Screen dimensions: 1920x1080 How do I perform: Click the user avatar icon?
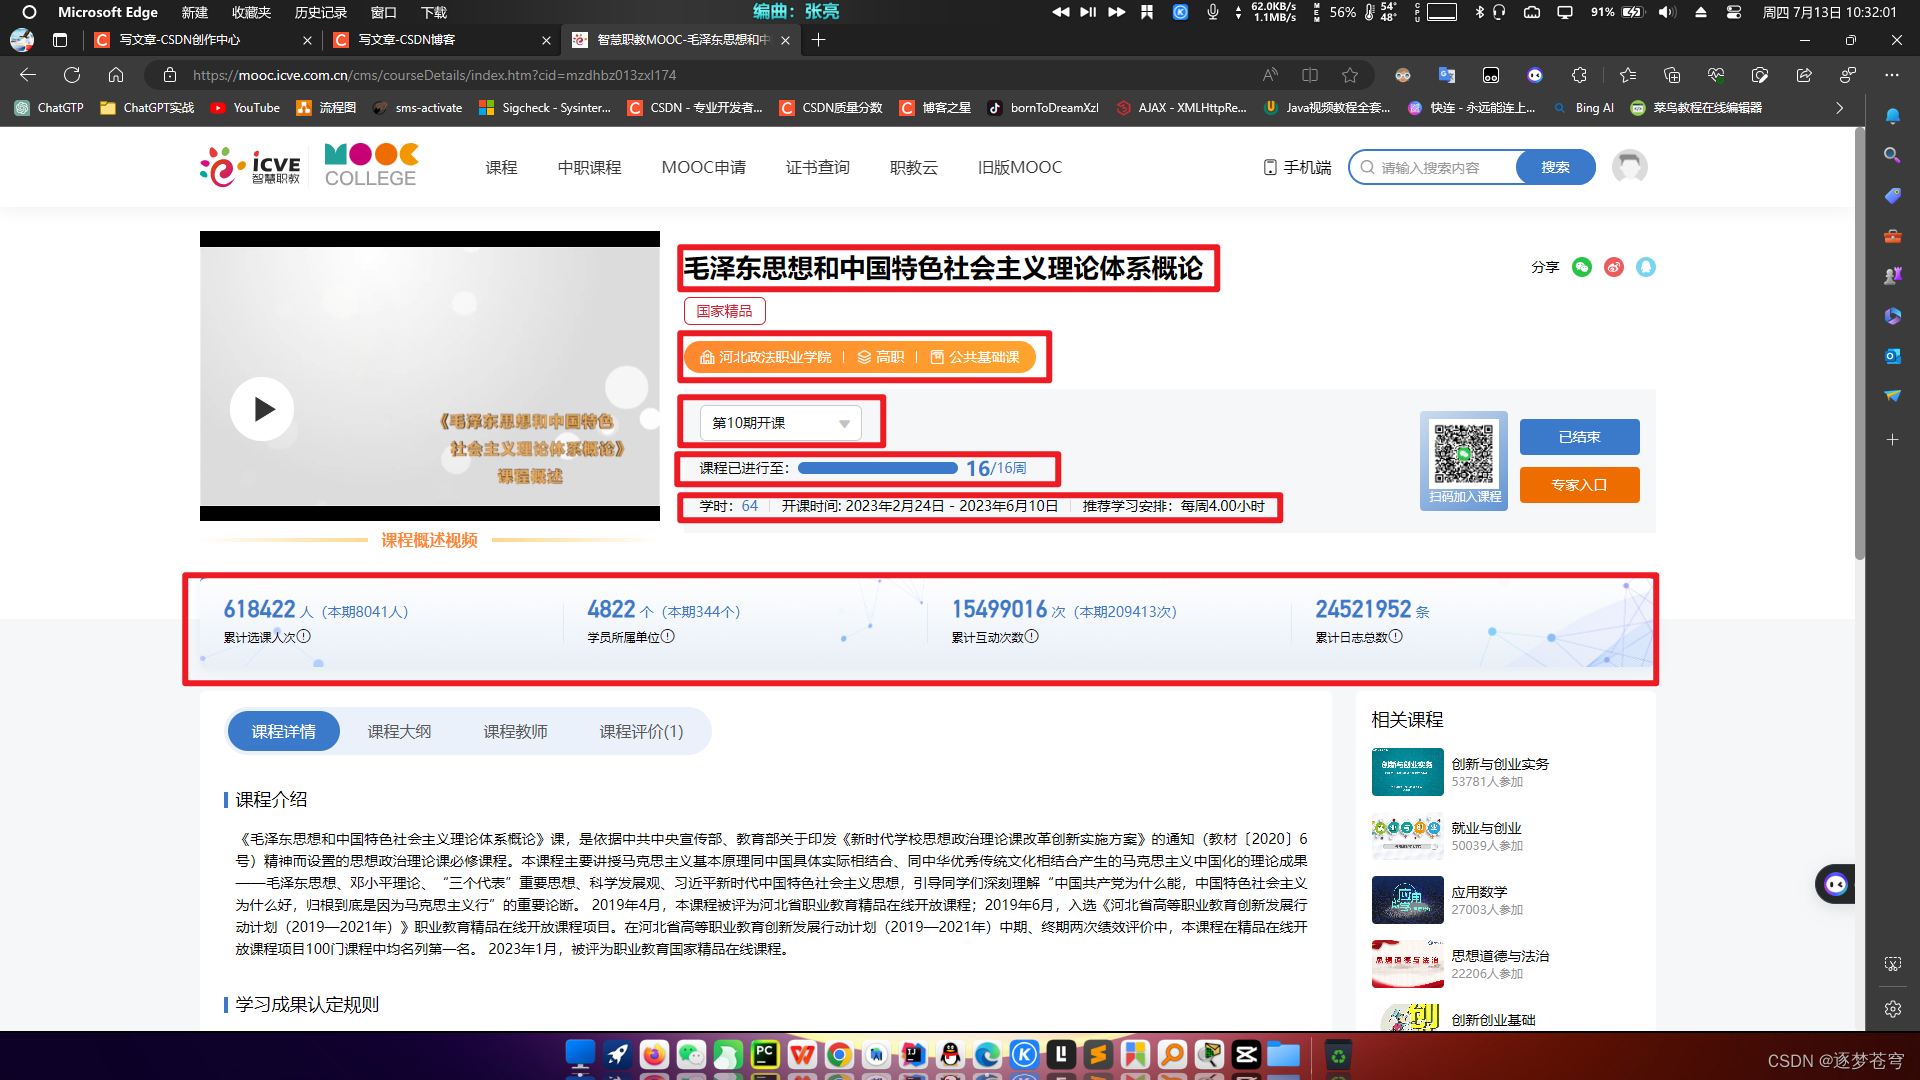tap(1630, 167)
